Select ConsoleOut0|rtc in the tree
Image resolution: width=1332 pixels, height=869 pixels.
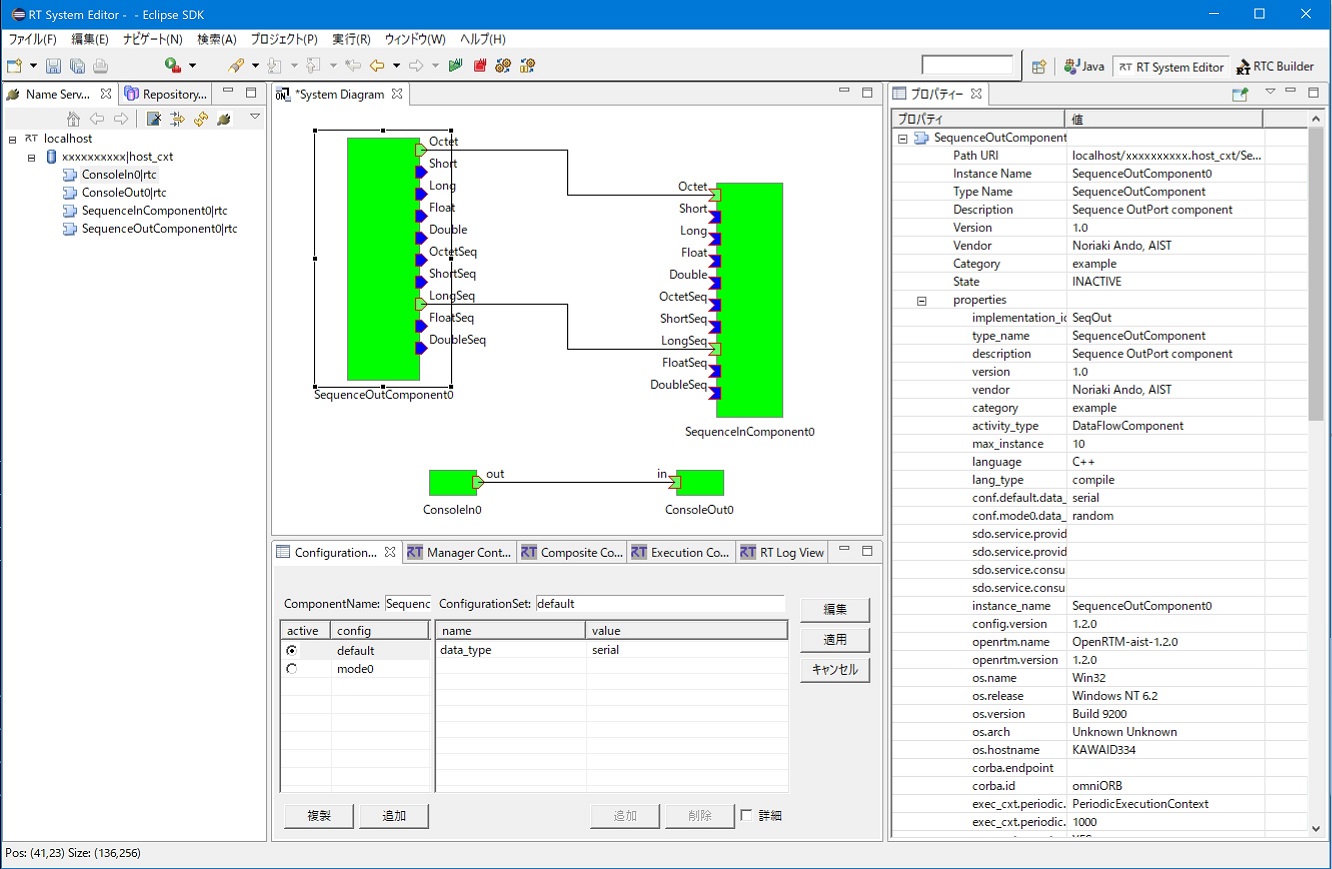(124, 193)
